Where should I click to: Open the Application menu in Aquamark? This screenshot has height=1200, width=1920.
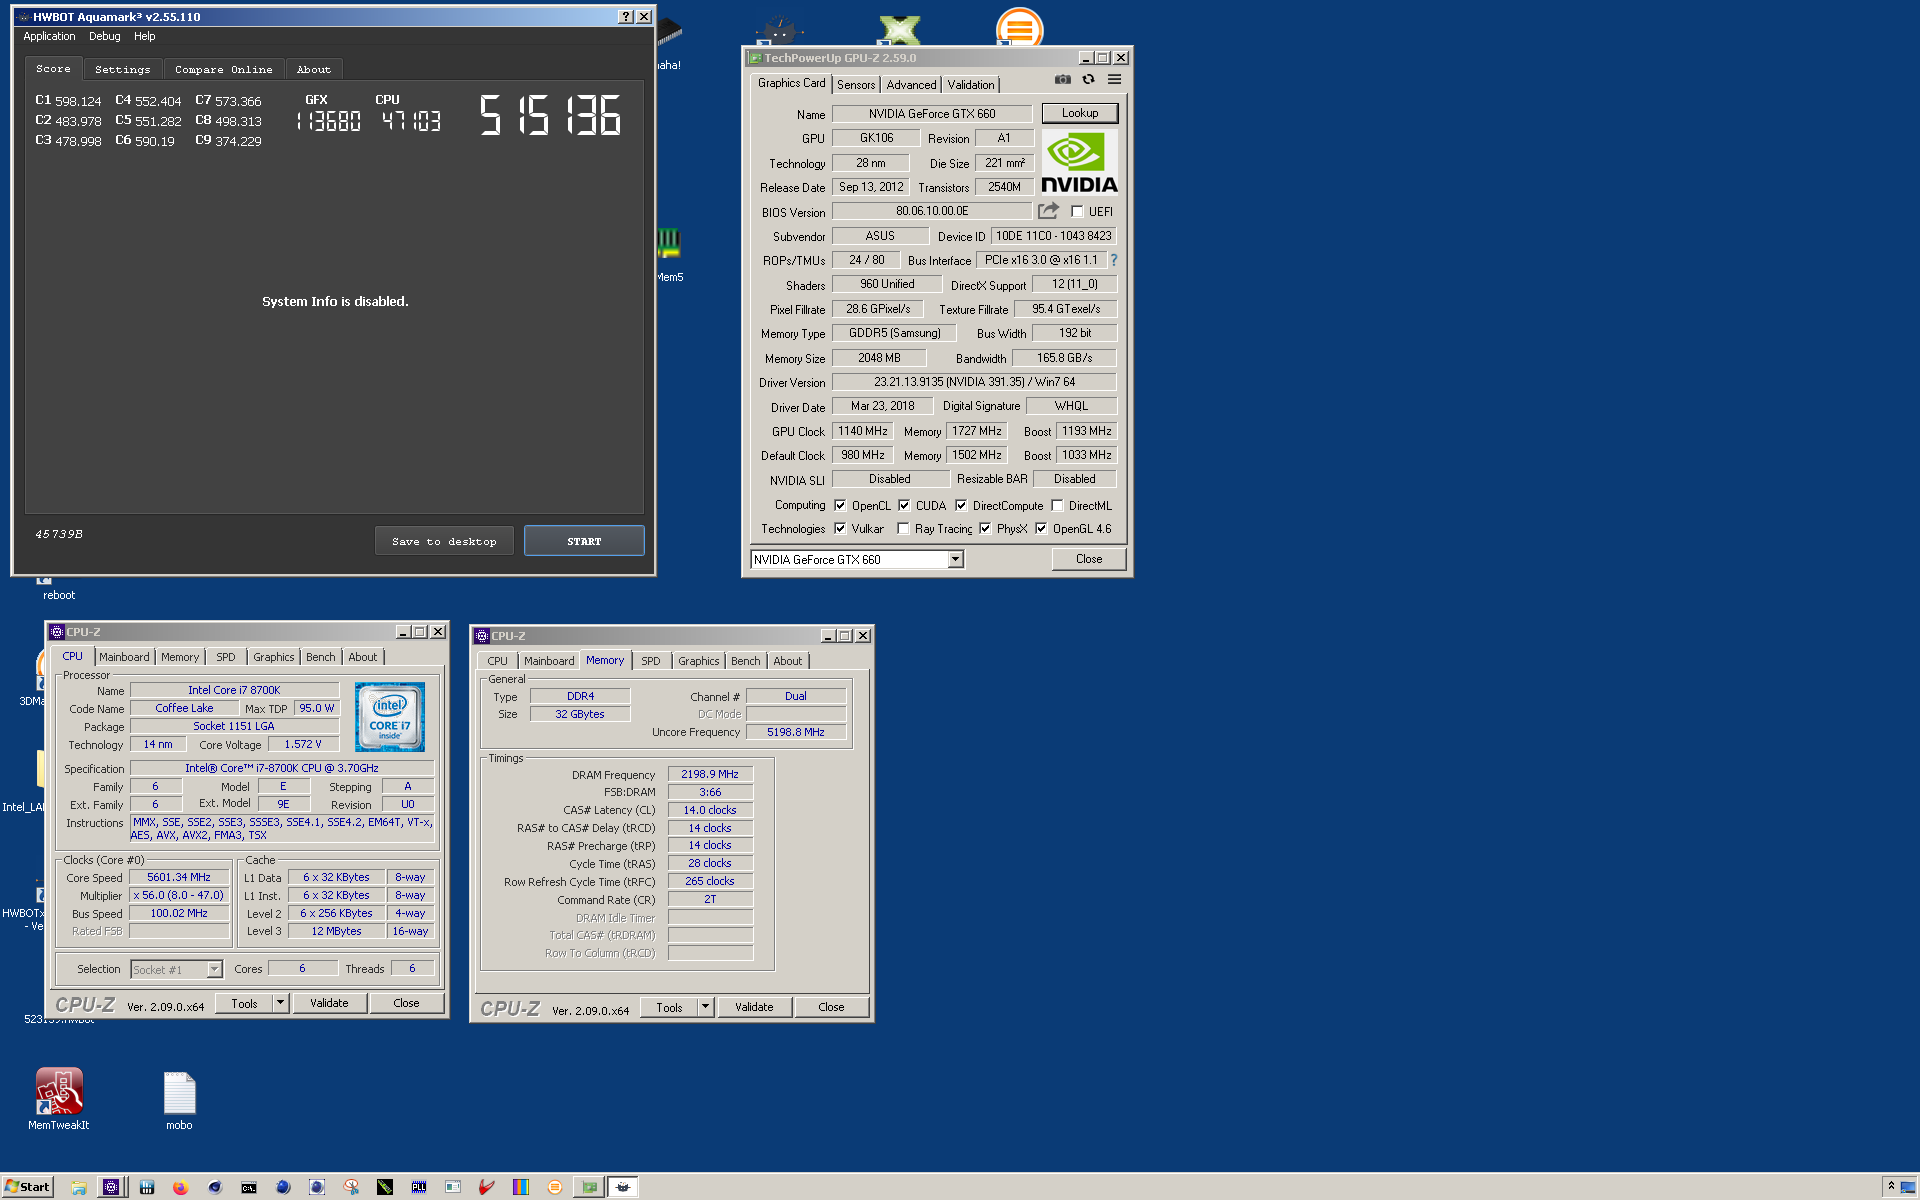pos(49,36)
